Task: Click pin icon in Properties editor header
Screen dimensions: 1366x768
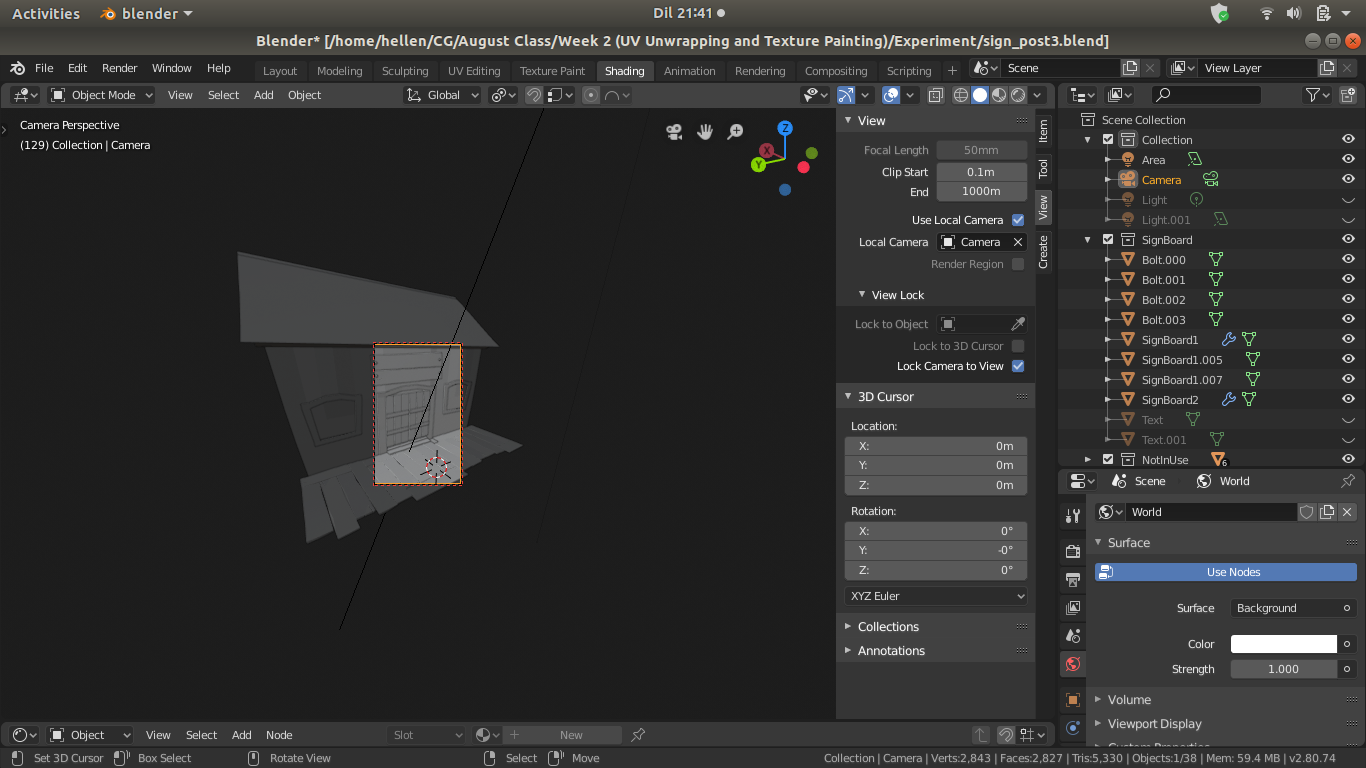Action: coord(1347,481)
